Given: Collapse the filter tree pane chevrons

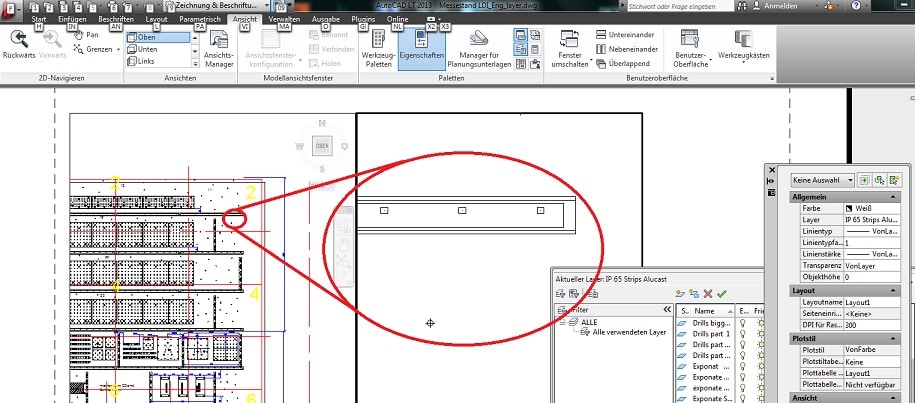Looking at the screenshot, I should [667, 310].
